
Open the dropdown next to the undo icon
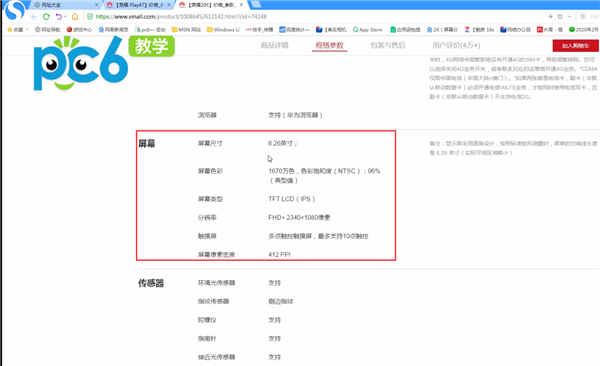click(x=65, y=16)
